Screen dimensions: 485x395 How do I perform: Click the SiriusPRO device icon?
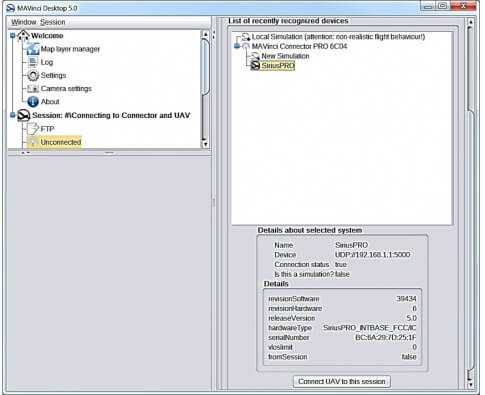(x=255, y=66)
